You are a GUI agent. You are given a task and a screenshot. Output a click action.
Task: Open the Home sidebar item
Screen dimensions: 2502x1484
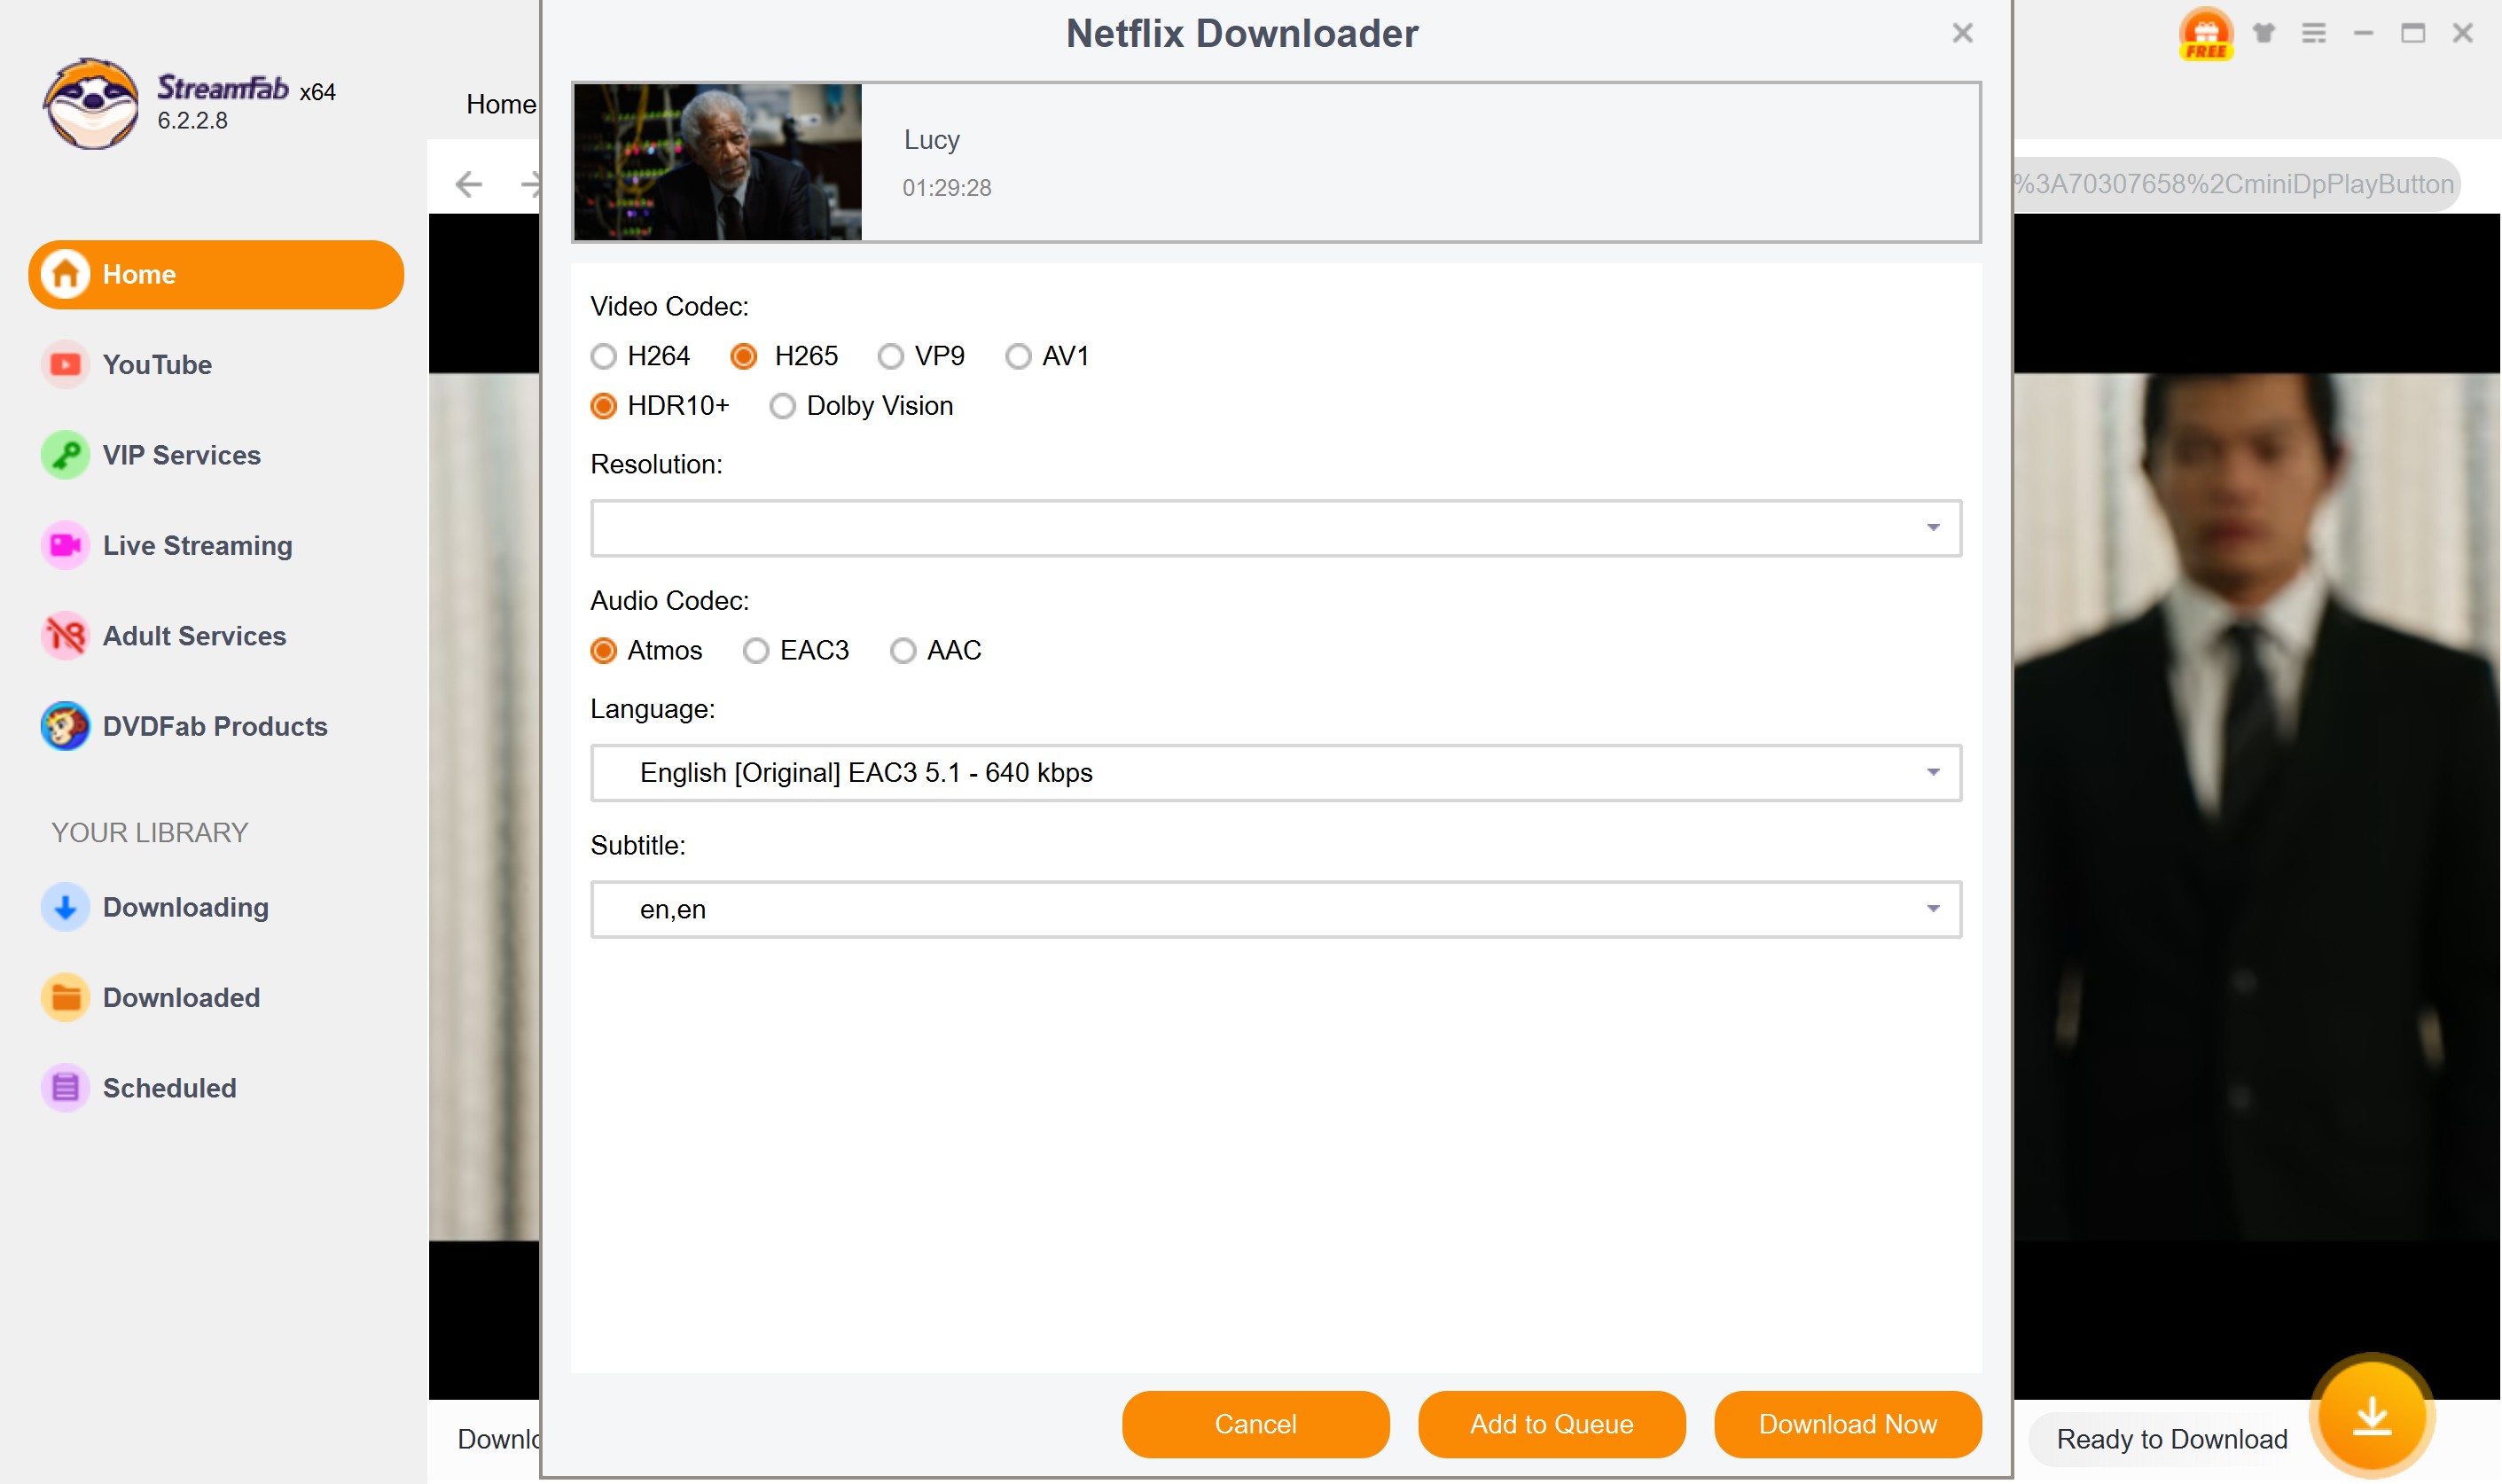(x=215, y=274)
